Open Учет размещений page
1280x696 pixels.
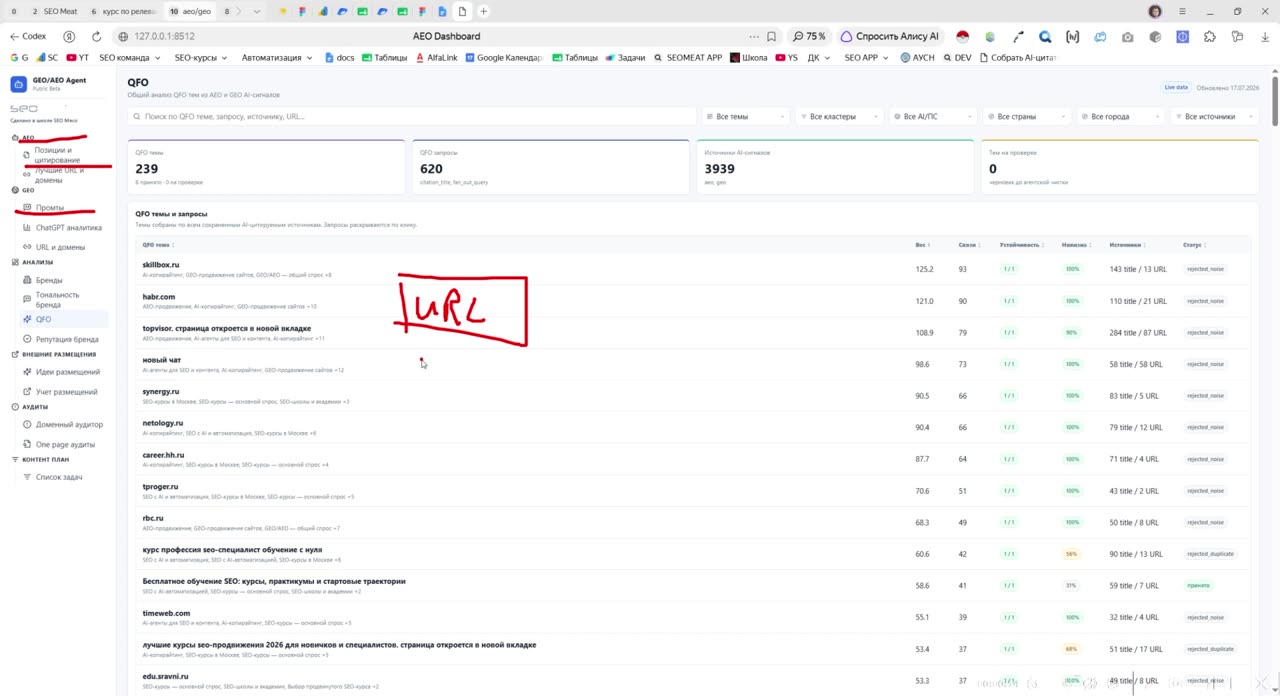[67, 392]
